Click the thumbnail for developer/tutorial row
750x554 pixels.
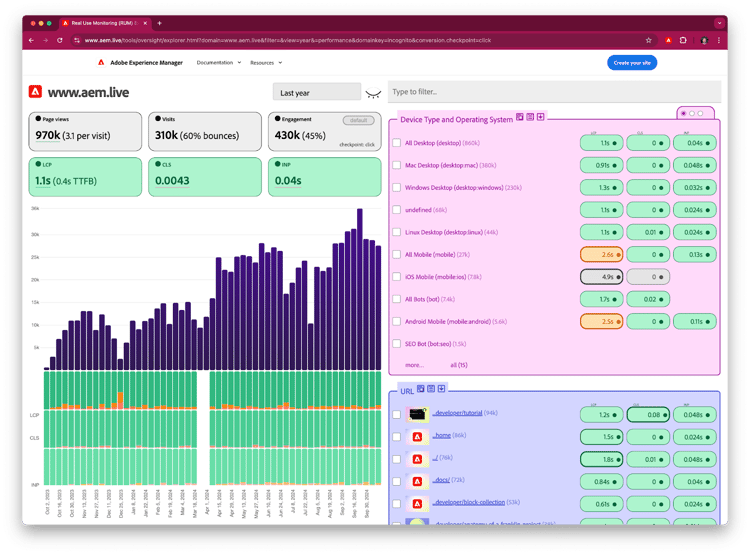(417, 414)
